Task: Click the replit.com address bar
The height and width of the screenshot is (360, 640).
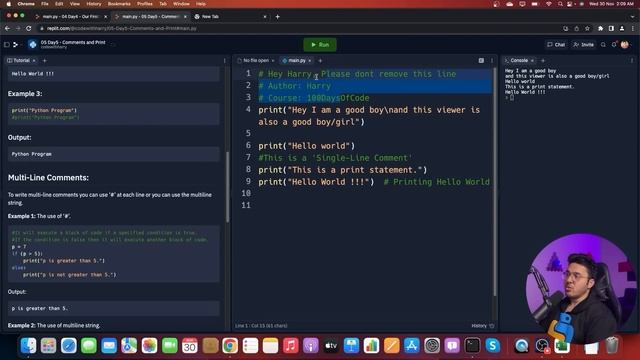Action: [300, 29]
